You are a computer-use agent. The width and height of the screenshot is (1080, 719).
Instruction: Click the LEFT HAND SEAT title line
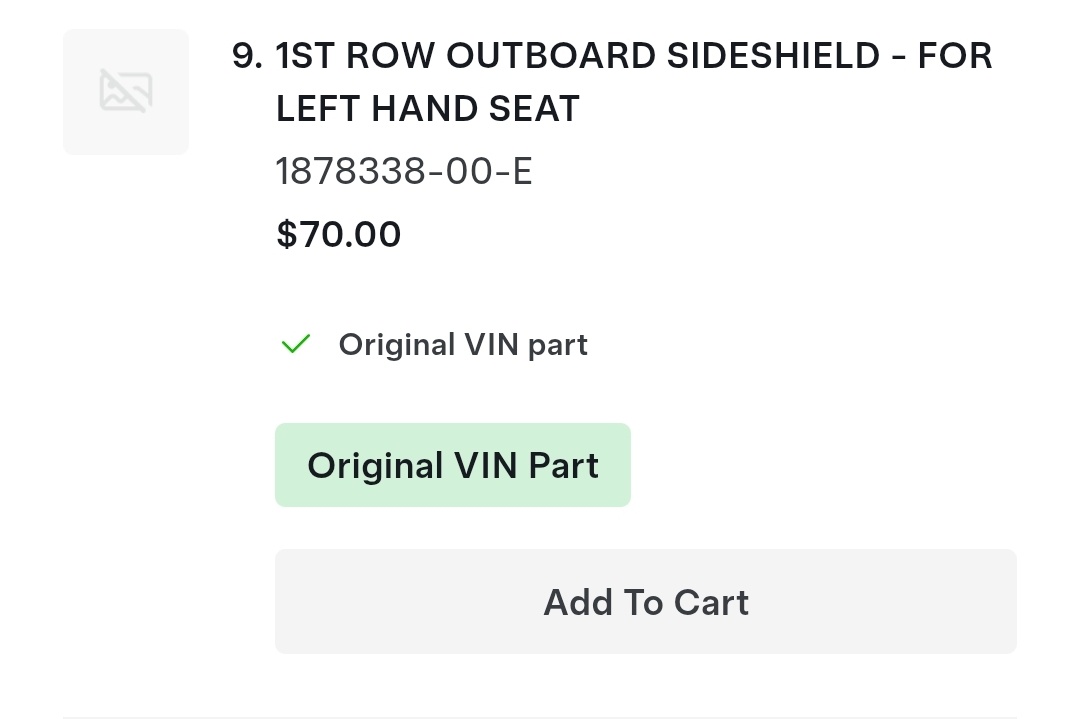point(427,109)
